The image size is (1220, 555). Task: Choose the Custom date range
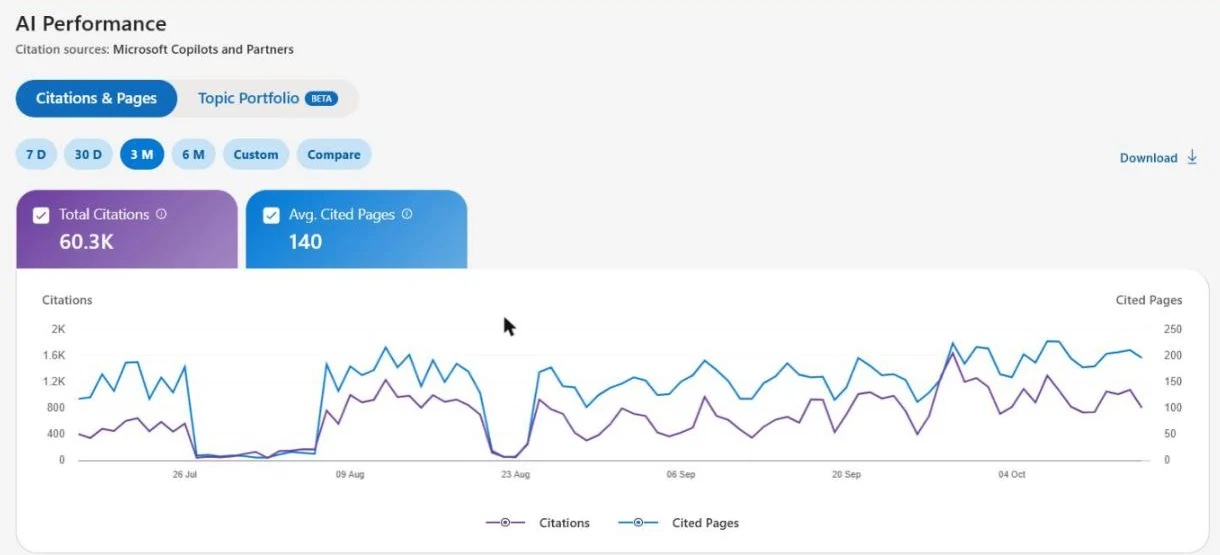coord(256,155)
